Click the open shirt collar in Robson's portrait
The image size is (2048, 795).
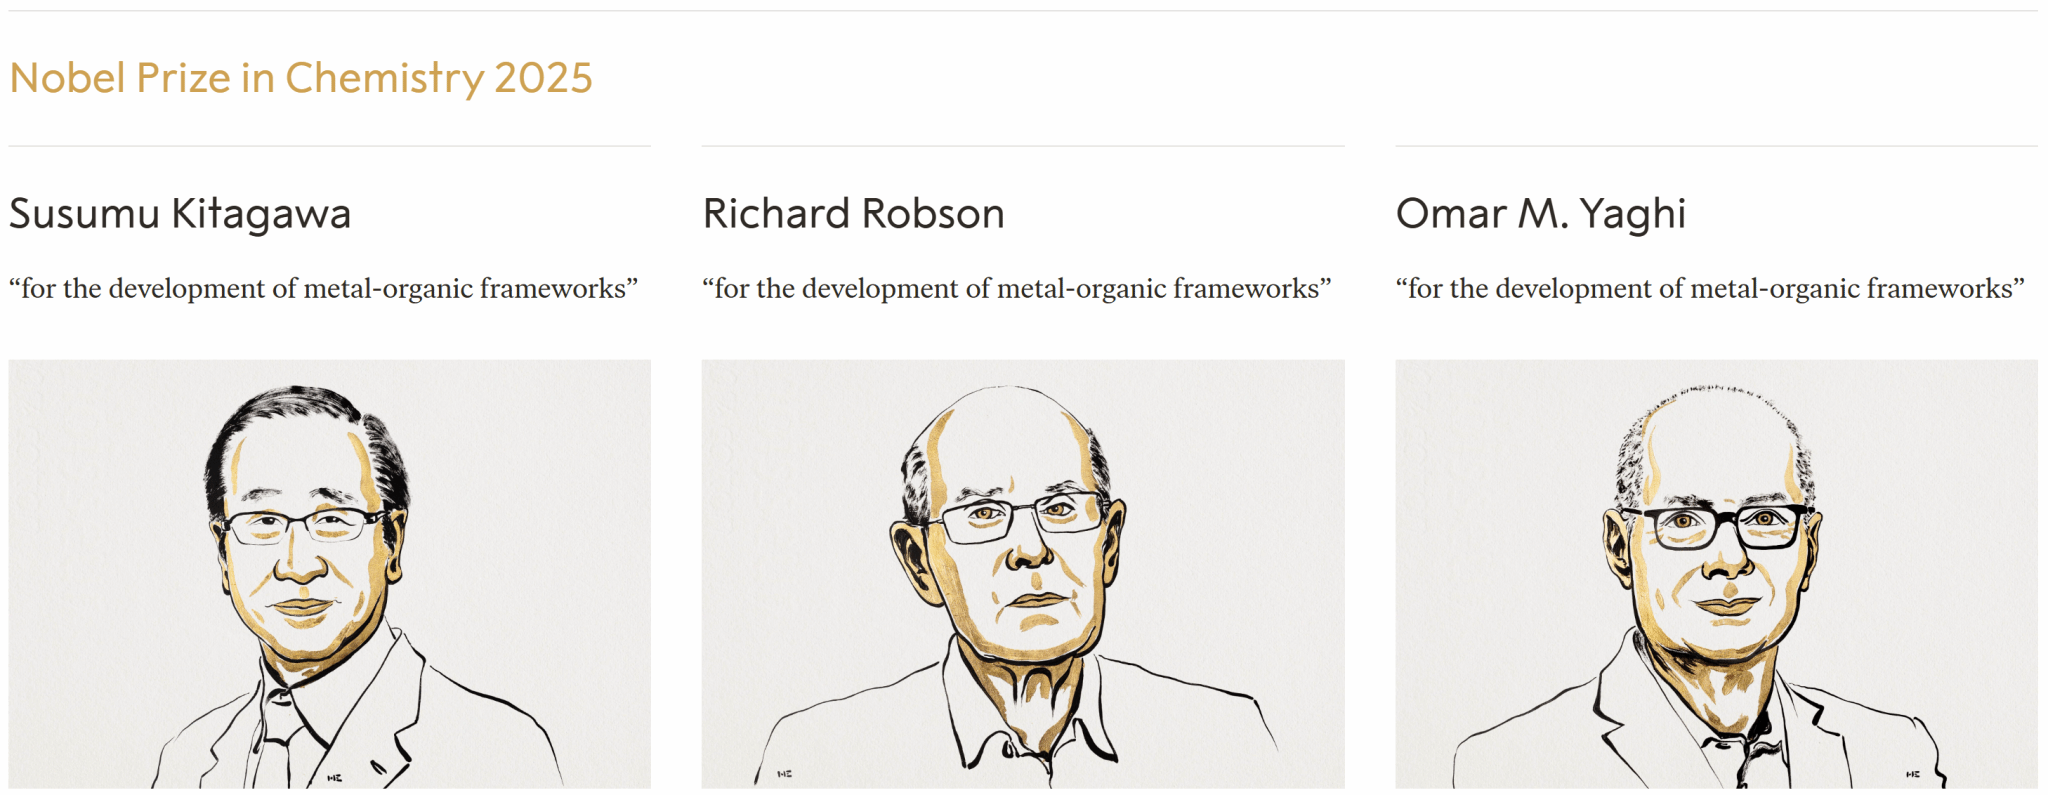click(x=1030, y=720)
